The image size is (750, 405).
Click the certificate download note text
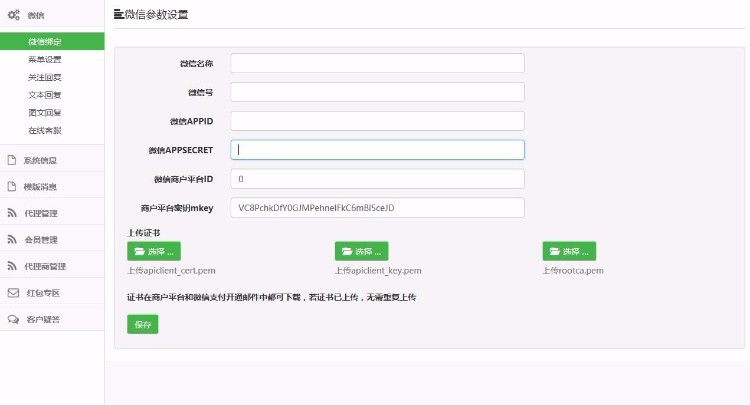pyautogui.click(x=271, y=297)
